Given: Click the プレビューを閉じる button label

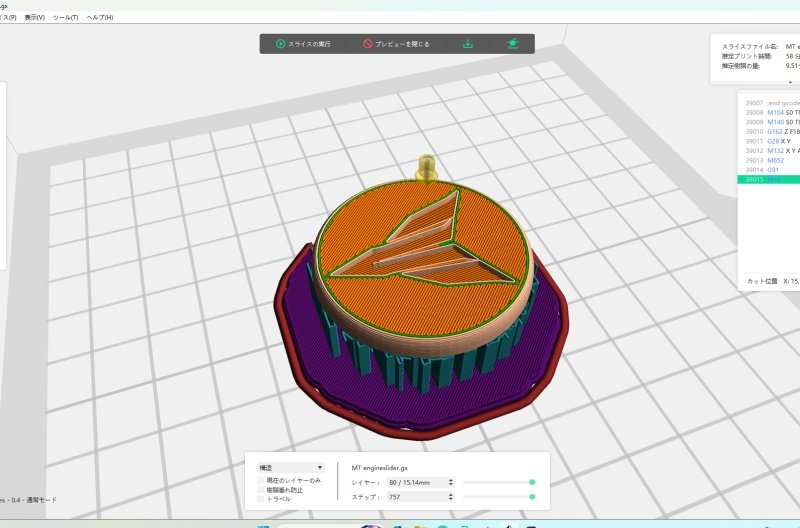Looking at the screenshot, I should (x=402, y=44).
